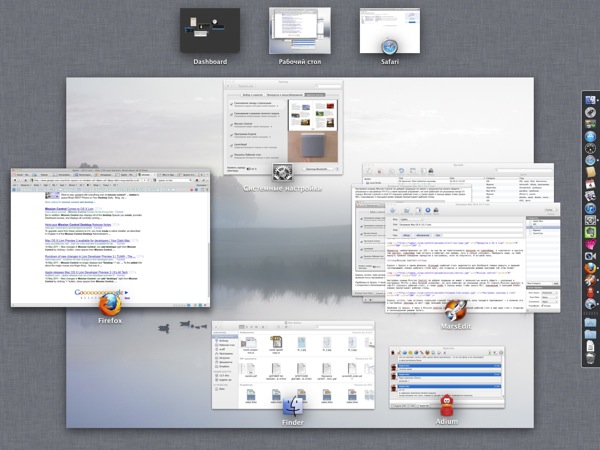The image size is (600, 450).
Task: Click Next under Google pagination in Firefox
Action: [127, 298]
